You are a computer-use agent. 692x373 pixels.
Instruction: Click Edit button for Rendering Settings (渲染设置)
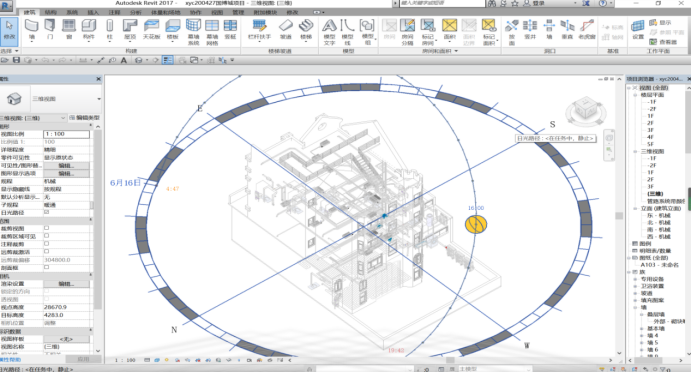pyautogui.click(x=66, y=283)
